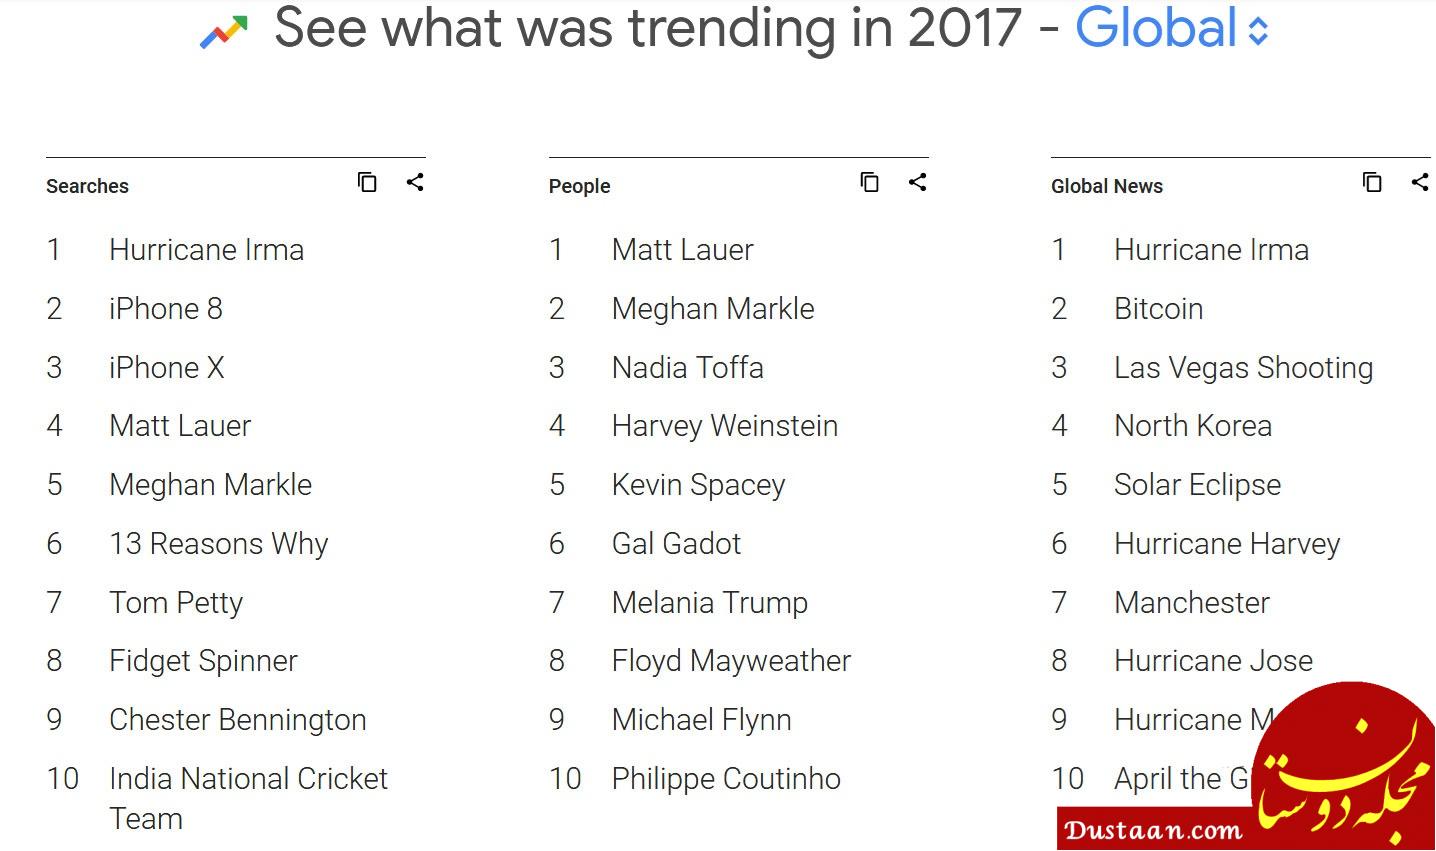The image size is (1436, 851).
Task: Click the up-down chevron beside Global
Action: click(x=1258, y=31)
